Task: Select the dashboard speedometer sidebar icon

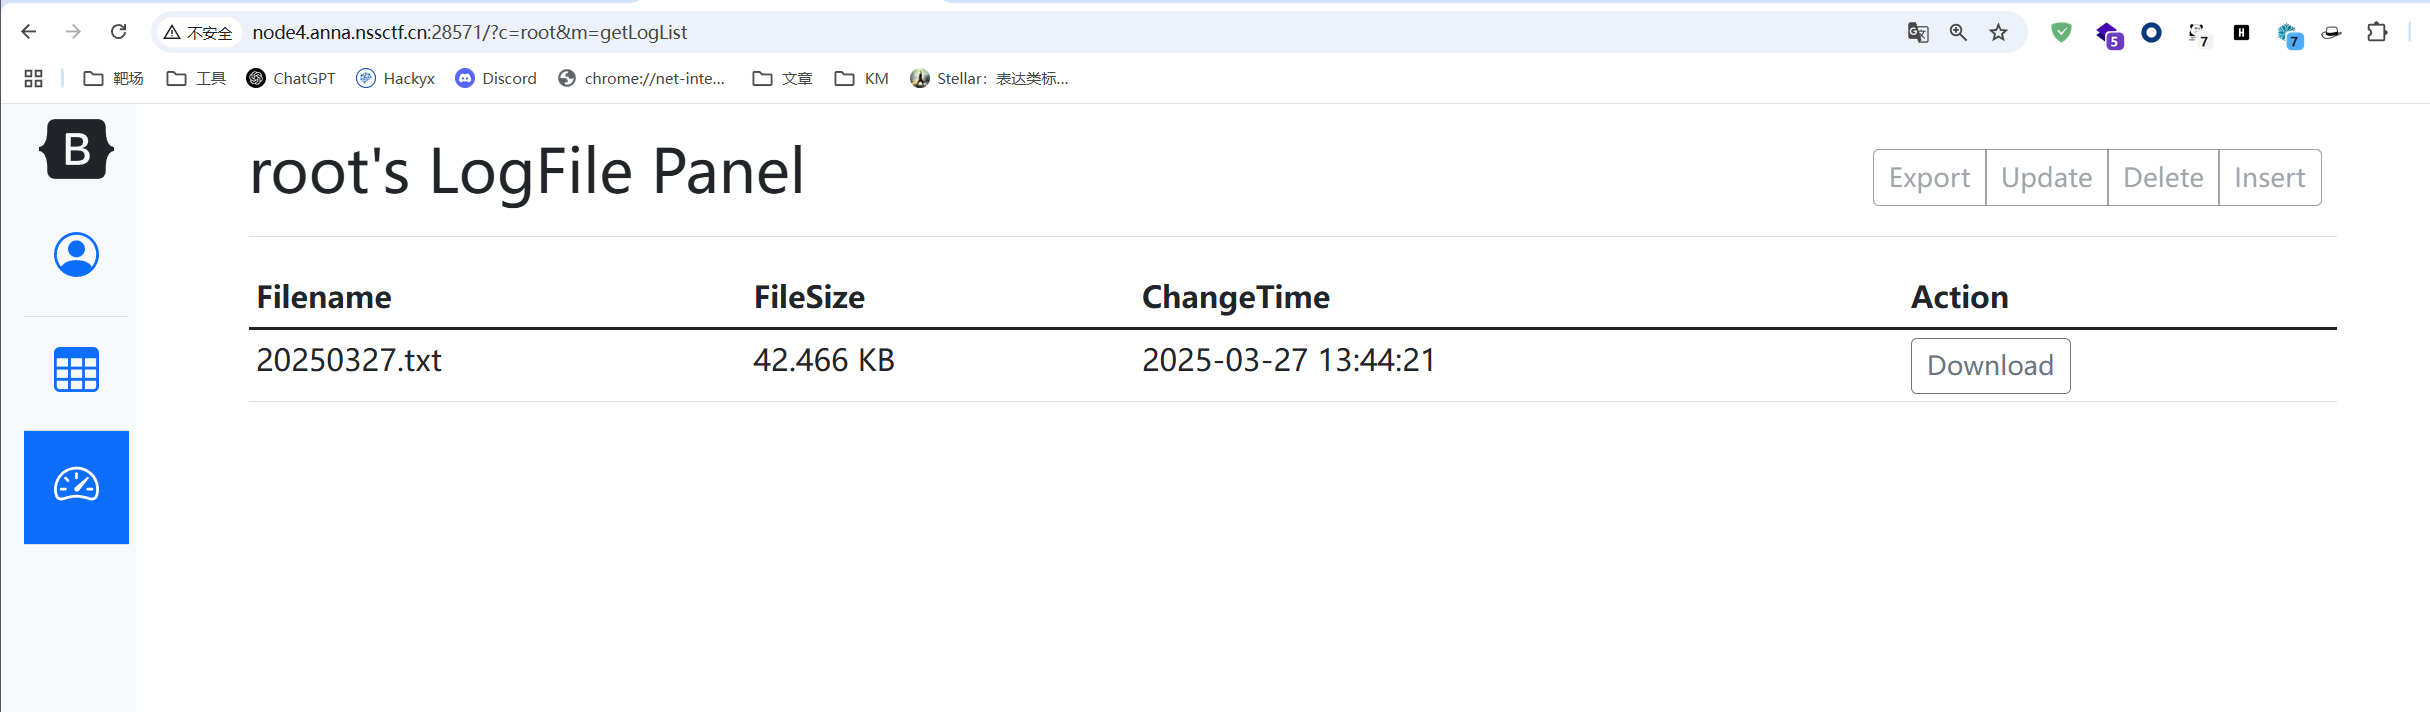Action: 76,487
